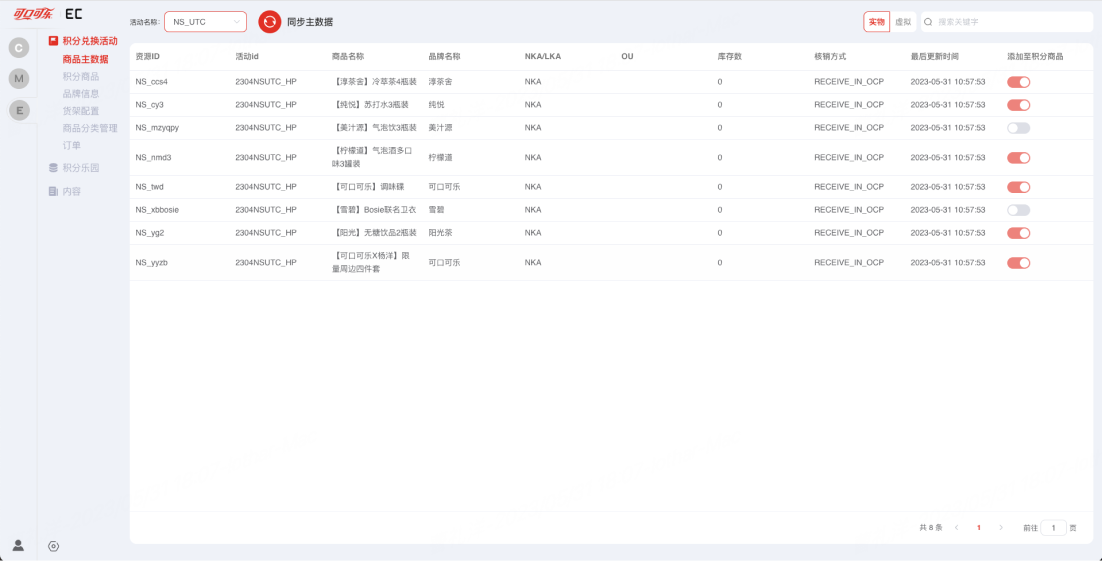Viewport: 1102px width, 561px height.
Task: Switch to the 实物 tab
Action: (x=876, y=22)
